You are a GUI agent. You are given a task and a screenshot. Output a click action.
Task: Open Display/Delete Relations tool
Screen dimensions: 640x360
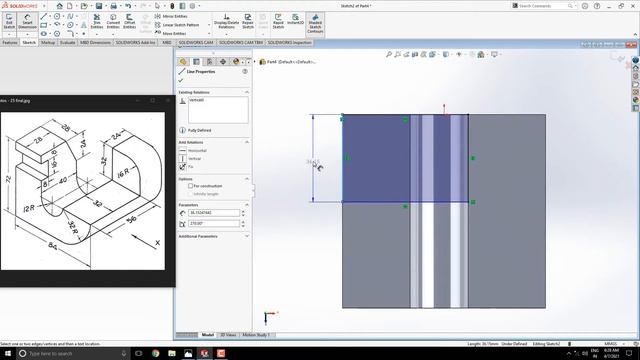tap(227, 21)
